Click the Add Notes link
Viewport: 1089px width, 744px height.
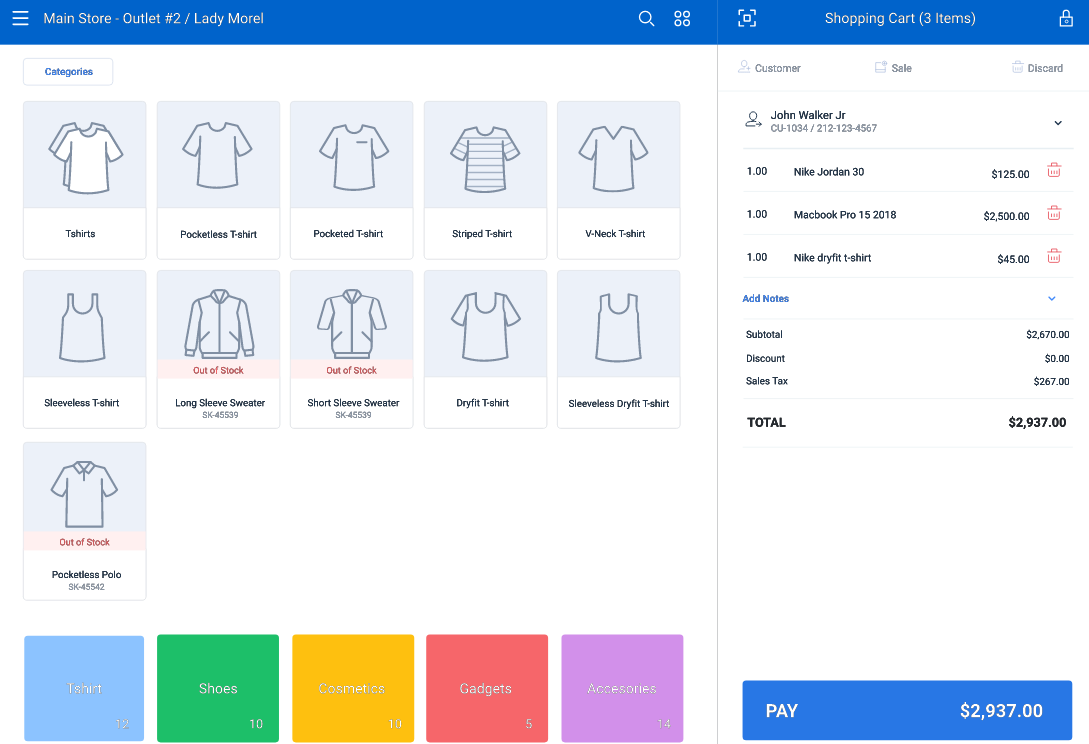(x=765, y=299)
